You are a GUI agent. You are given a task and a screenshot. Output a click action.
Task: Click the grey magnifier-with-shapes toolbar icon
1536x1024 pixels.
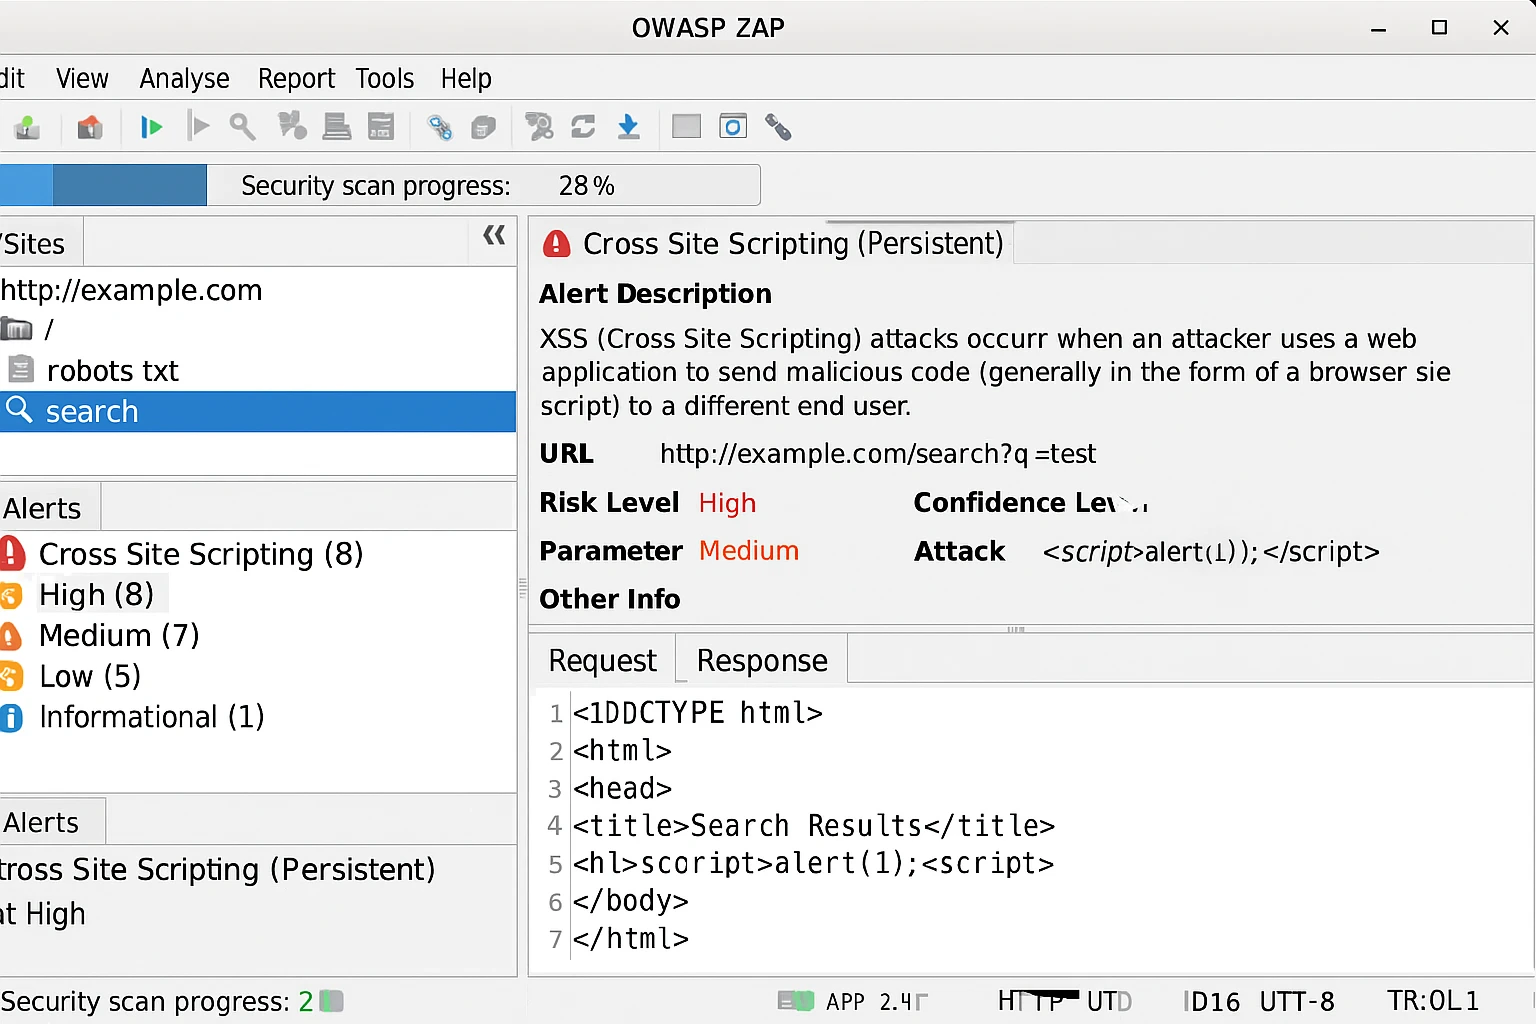click(x=539, y=126)
